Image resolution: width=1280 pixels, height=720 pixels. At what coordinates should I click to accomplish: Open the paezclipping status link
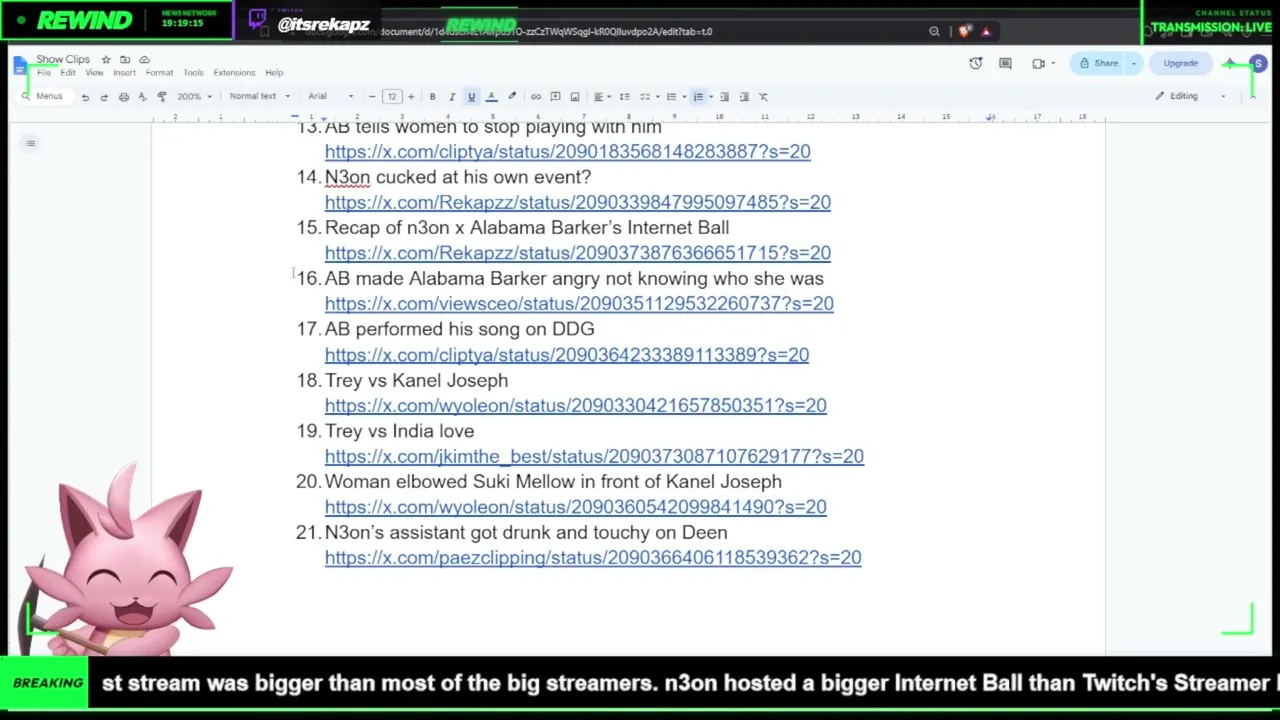pyautogui.click(x=593, y=558)
